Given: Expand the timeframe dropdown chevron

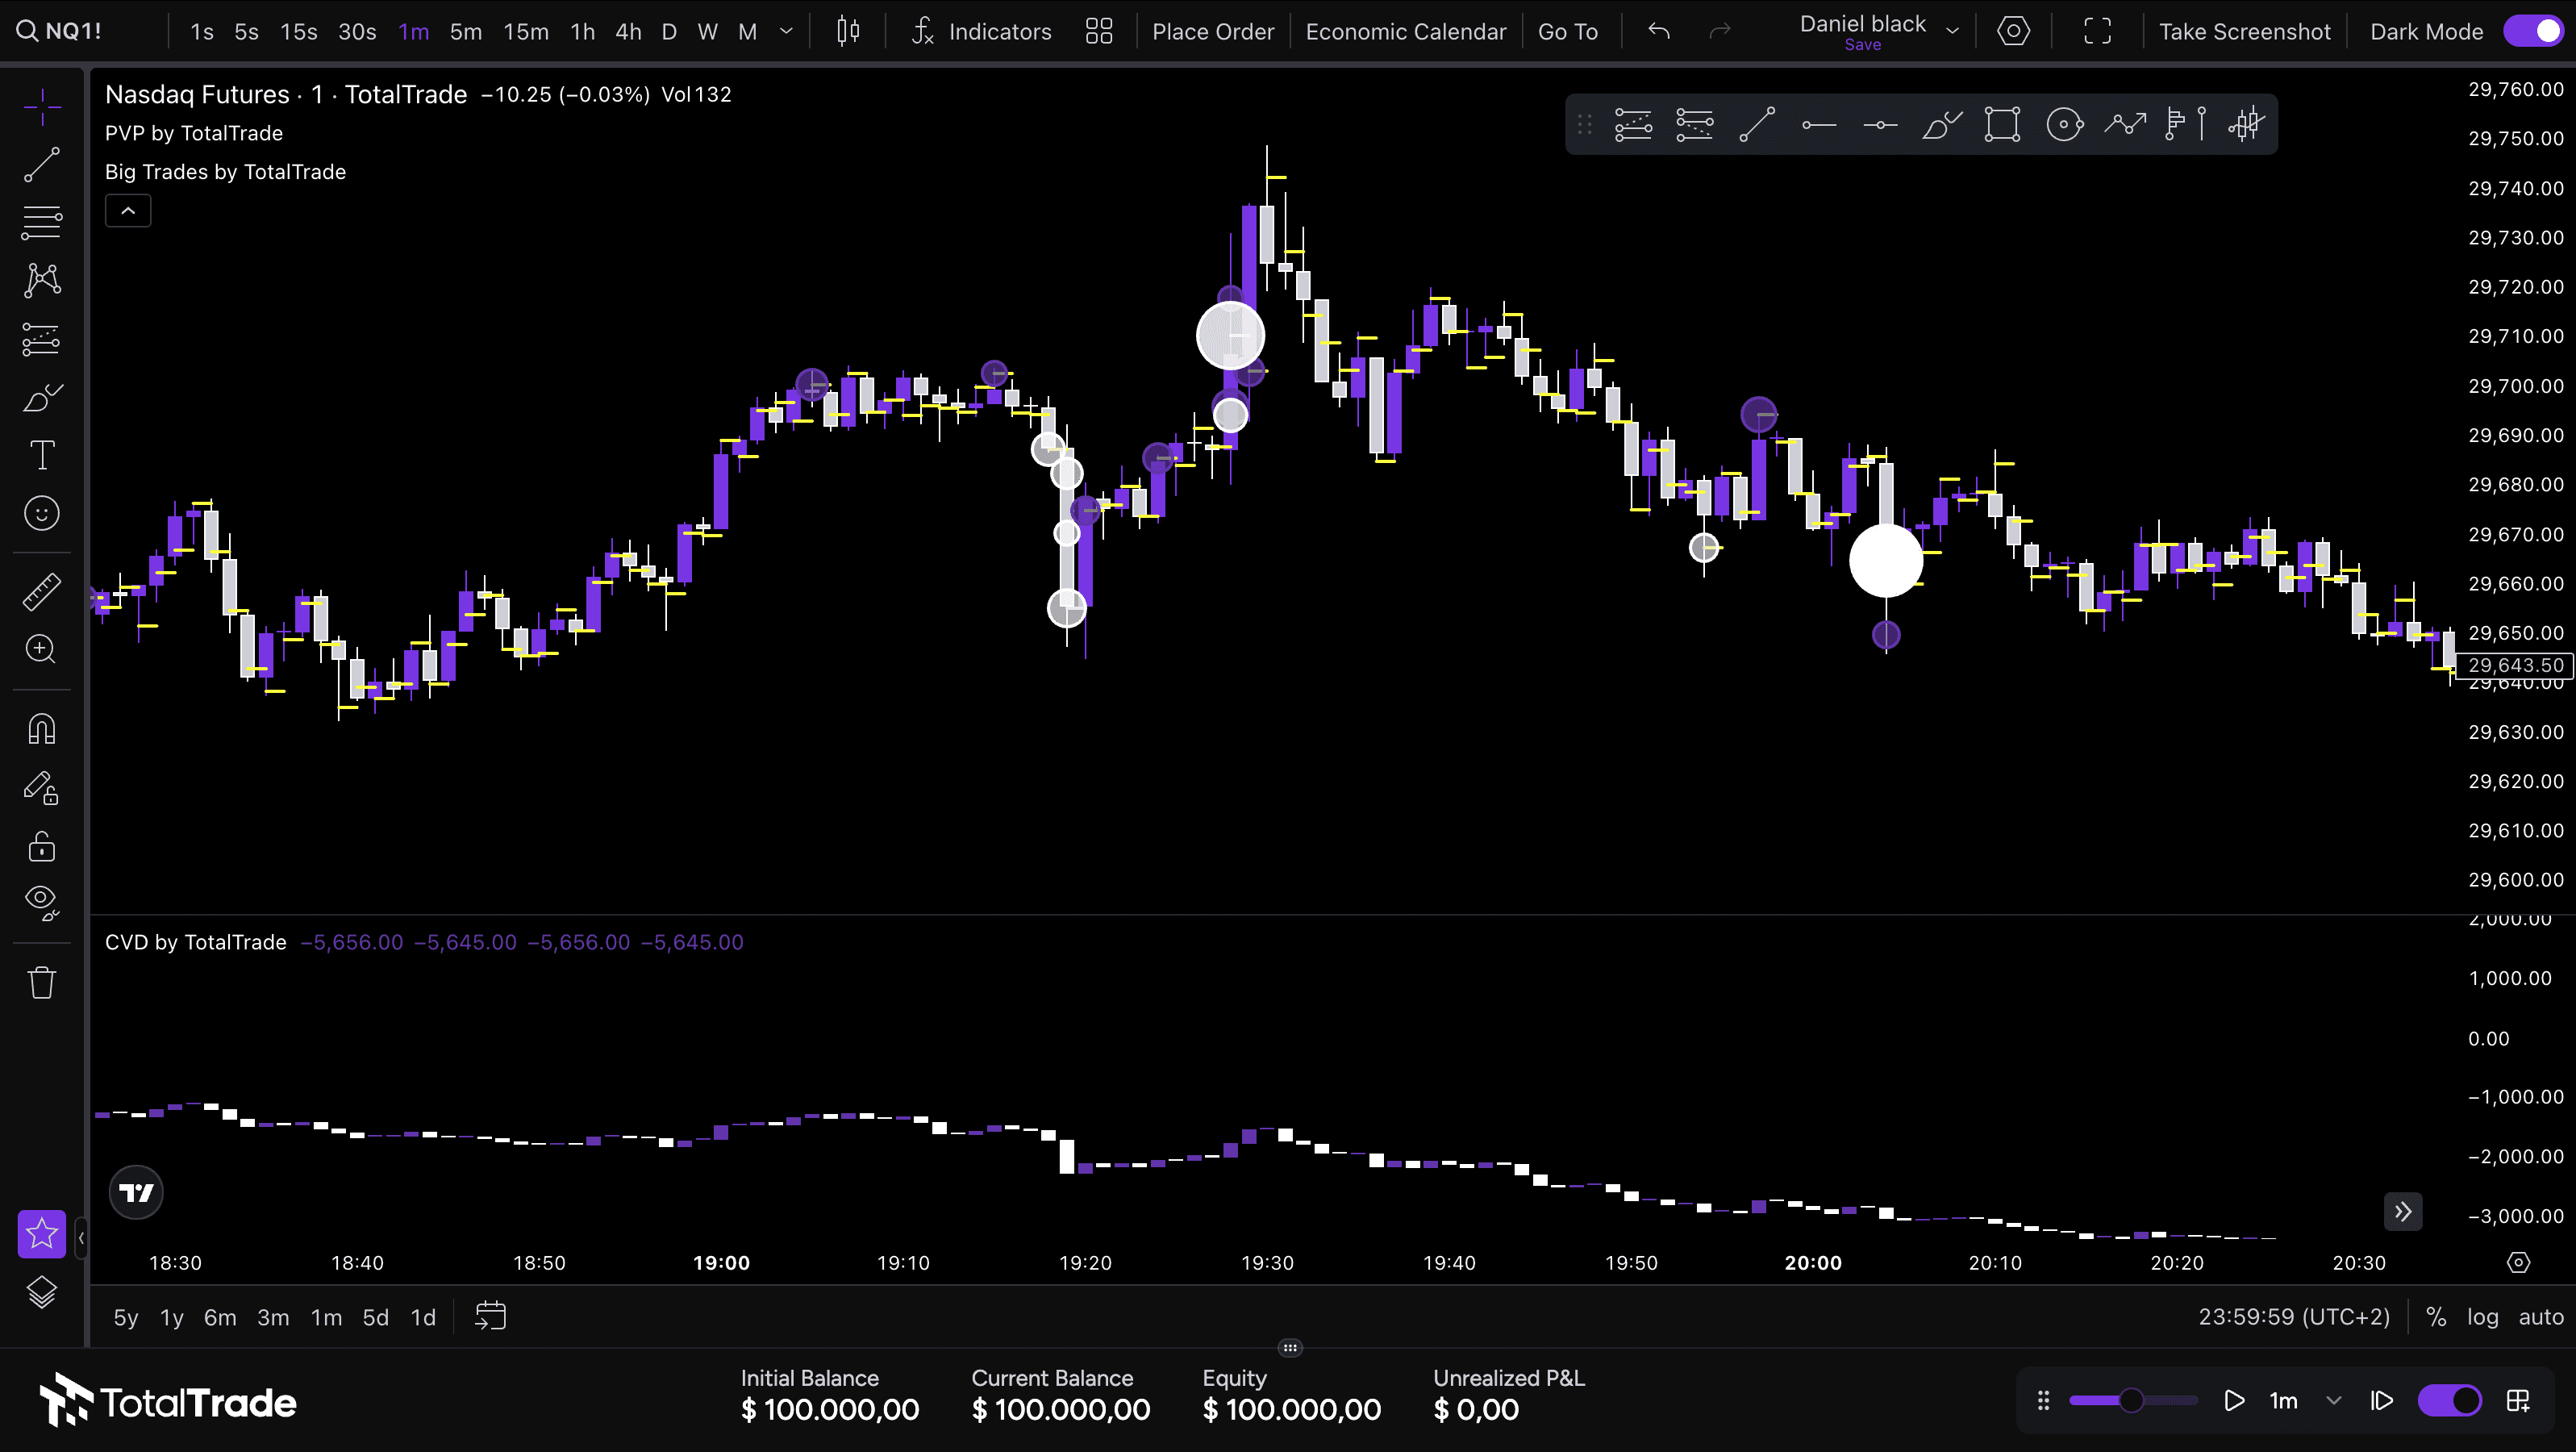Looking at the screenshot, I should pos(787,32).
